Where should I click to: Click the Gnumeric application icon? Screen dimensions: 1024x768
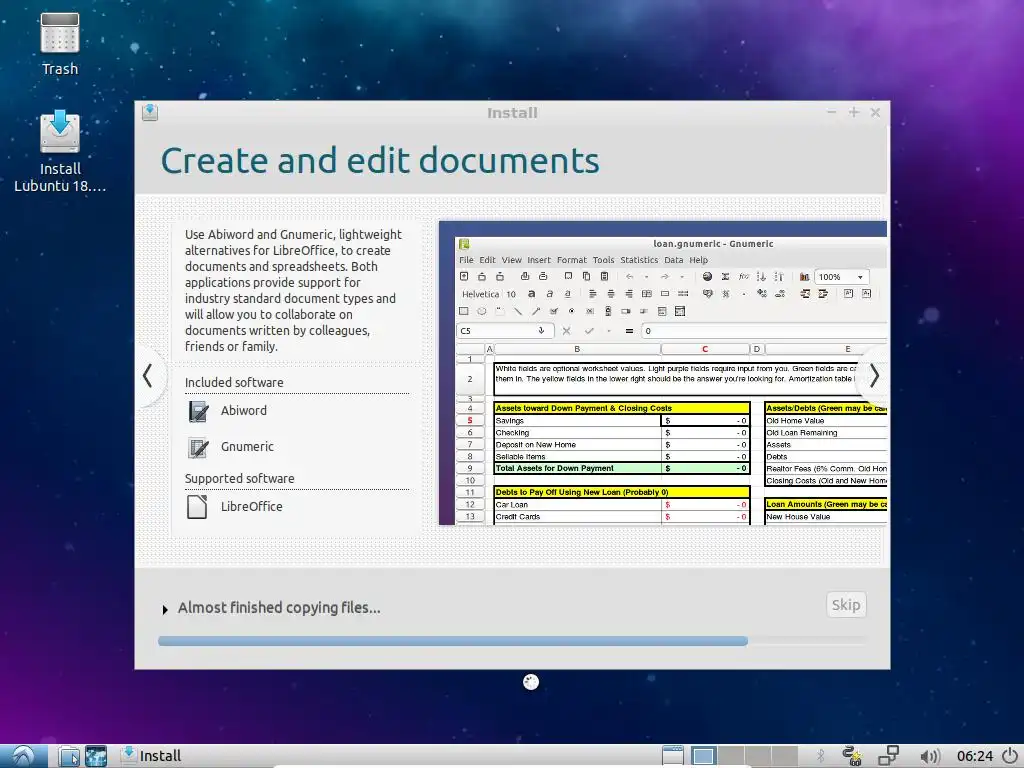[x=199, y=447]
